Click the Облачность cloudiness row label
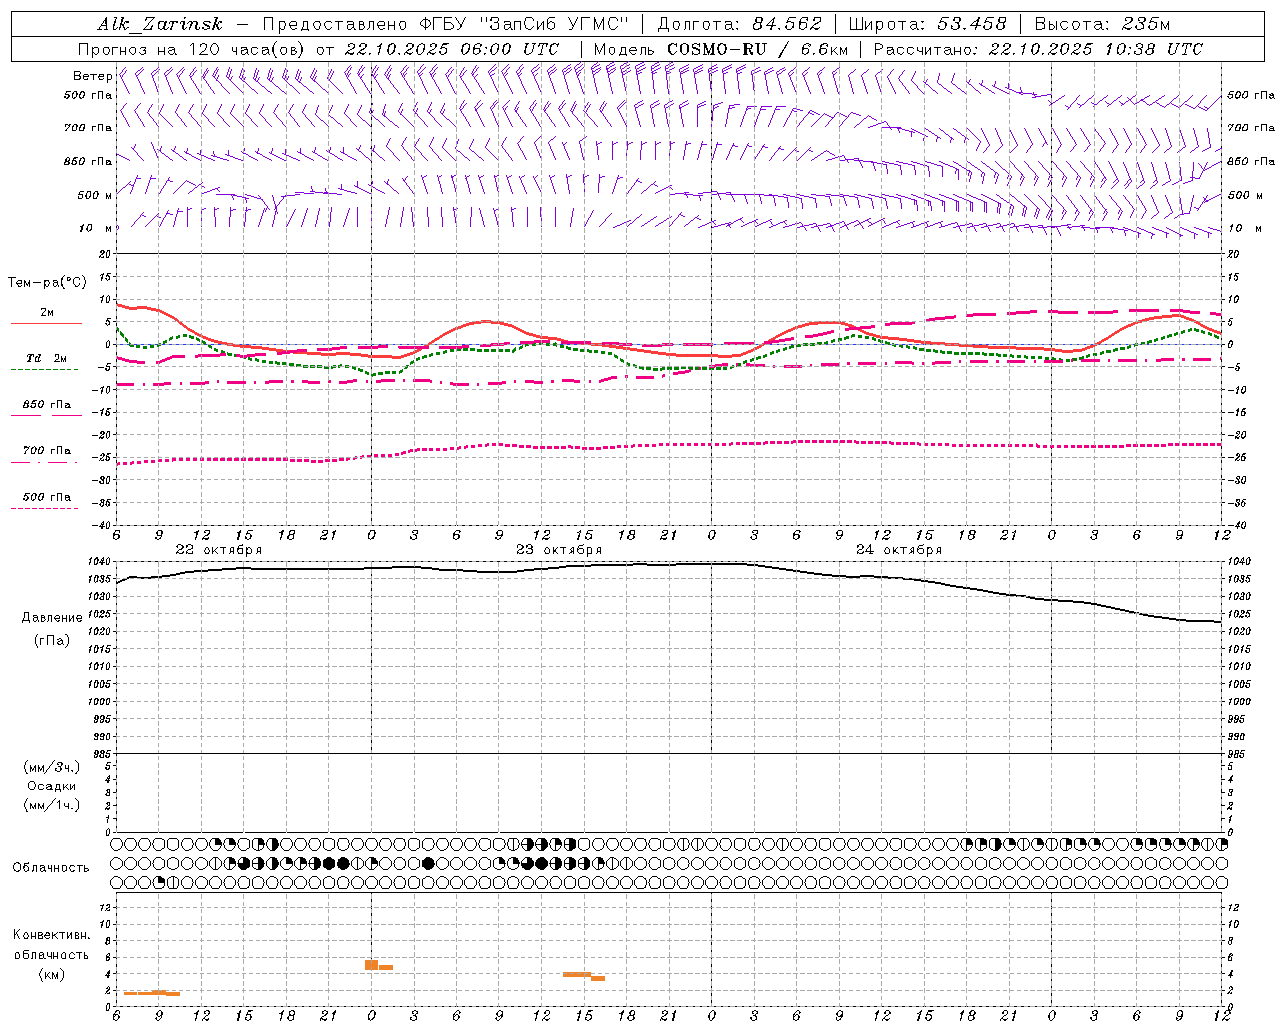 pos(51,867)
